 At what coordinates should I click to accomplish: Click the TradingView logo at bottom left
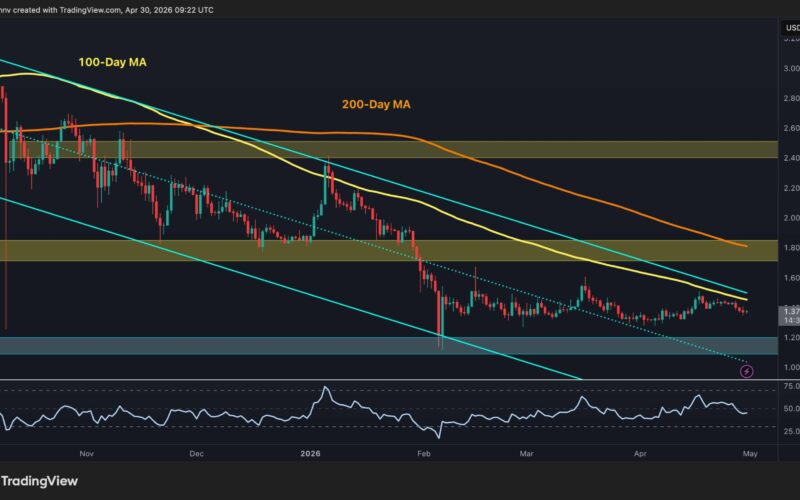[x=39, y=481]
